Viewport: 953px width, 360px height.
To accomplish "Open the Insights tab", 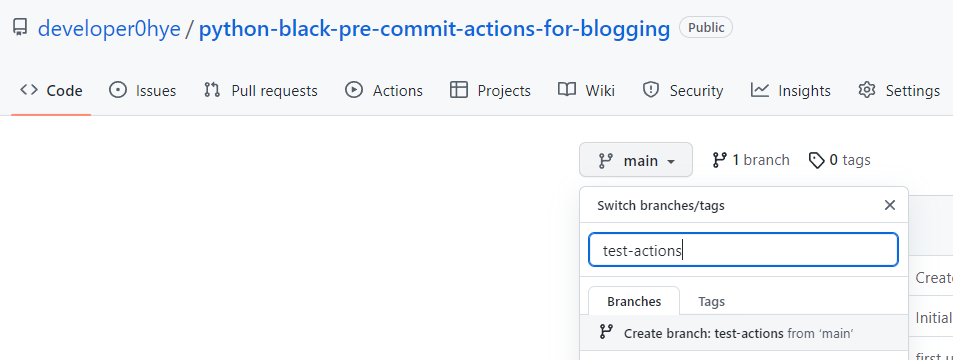I will pos(790,91).
